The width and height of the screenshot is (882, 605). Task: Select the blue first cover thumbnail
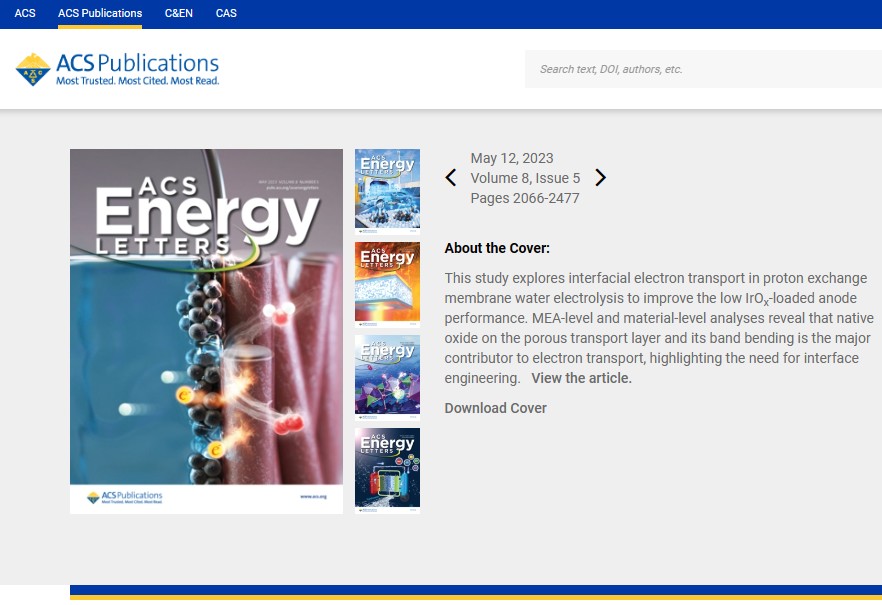[388, 191]
